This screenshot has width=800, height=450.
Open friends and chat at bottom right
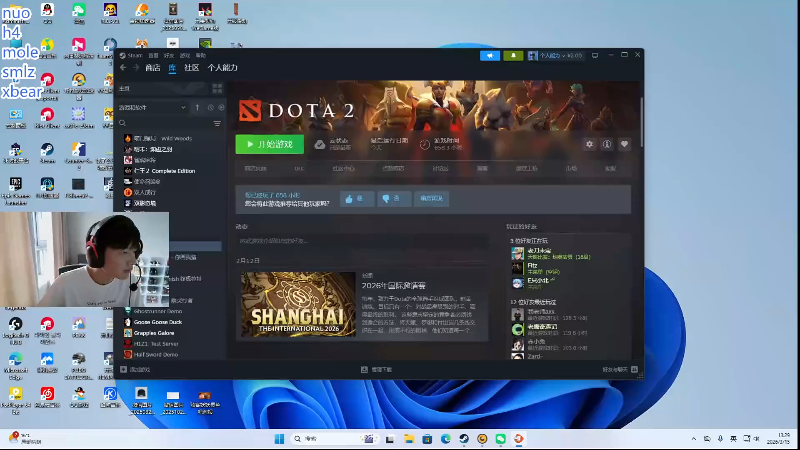pyautogui.click(x=620, y=369)
